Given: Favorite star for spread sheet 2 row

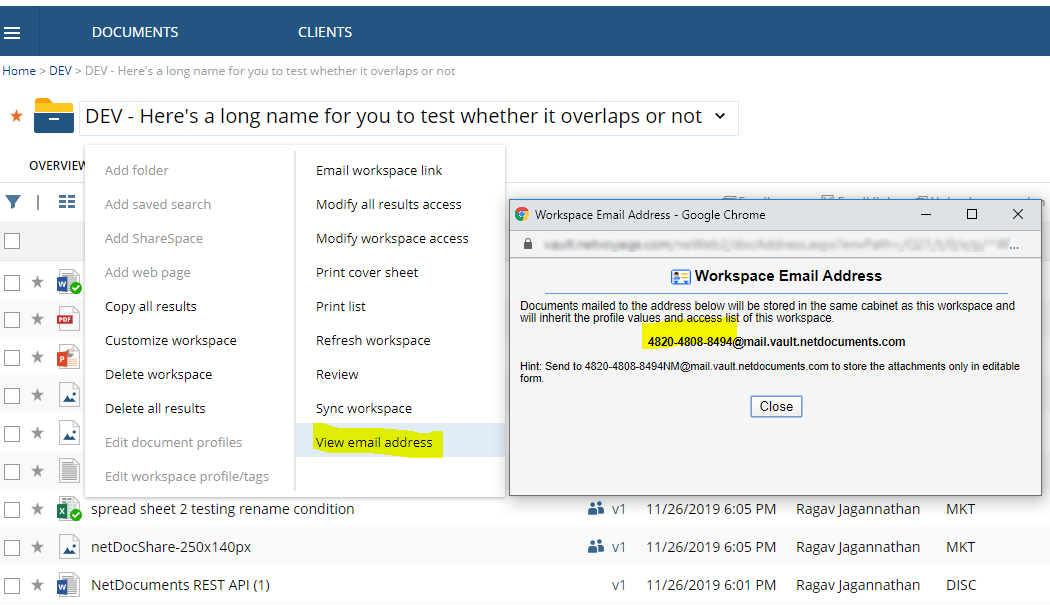Looking at the screenshot, I should 38,510.
